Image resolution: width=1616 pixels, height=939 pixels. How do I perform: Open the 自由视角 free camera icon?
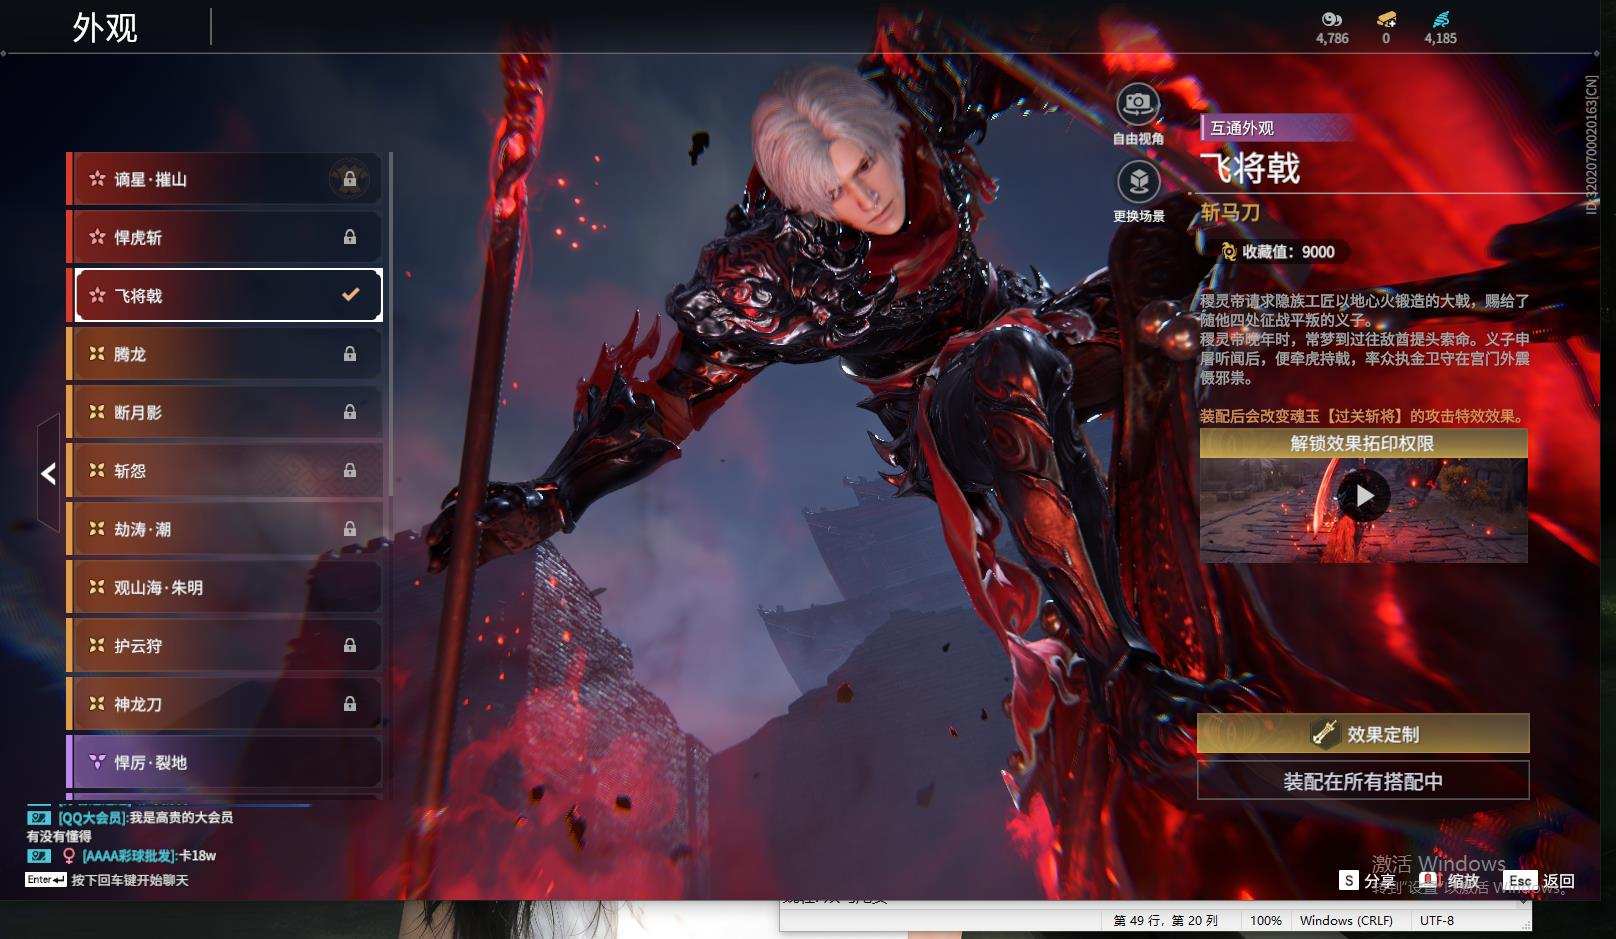1138,103
